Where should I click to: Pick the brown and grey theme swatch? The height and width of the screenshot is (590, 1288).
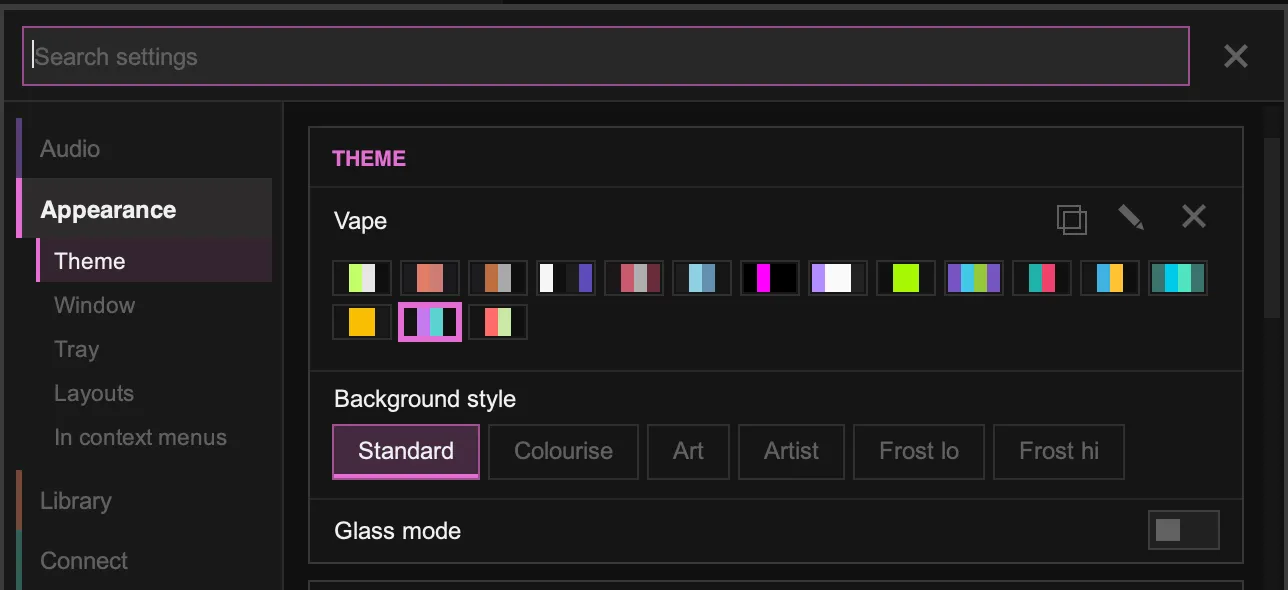coord(498,278)
